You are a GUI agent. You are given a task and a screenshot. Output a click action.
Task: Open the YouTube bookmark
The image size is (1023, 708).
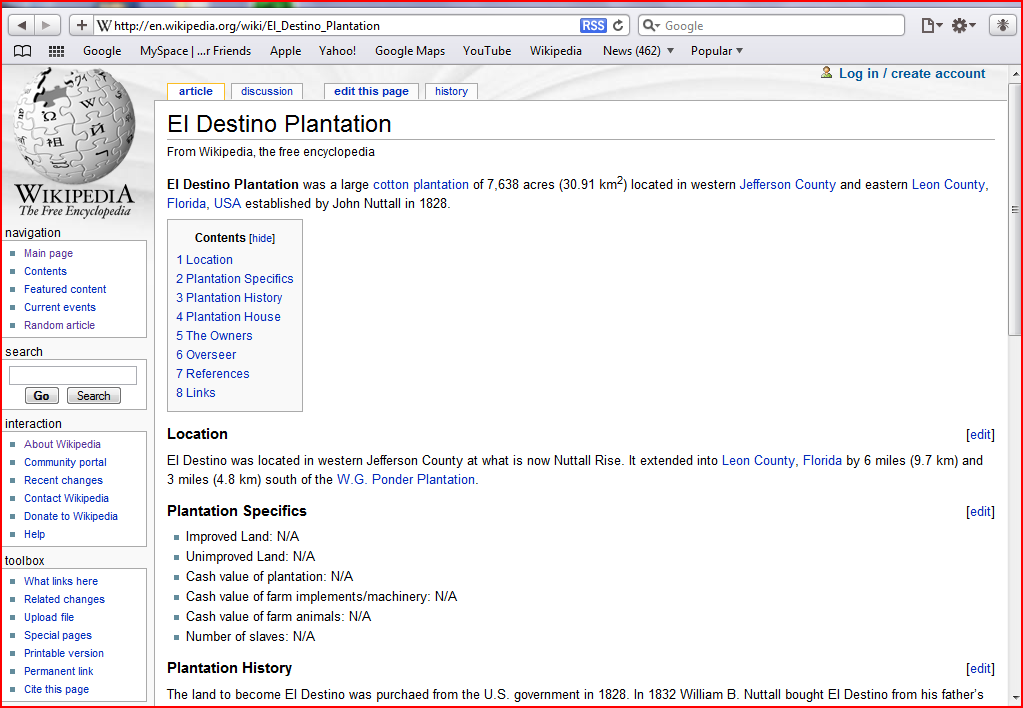pyautogui.click(x=487, y=51)
